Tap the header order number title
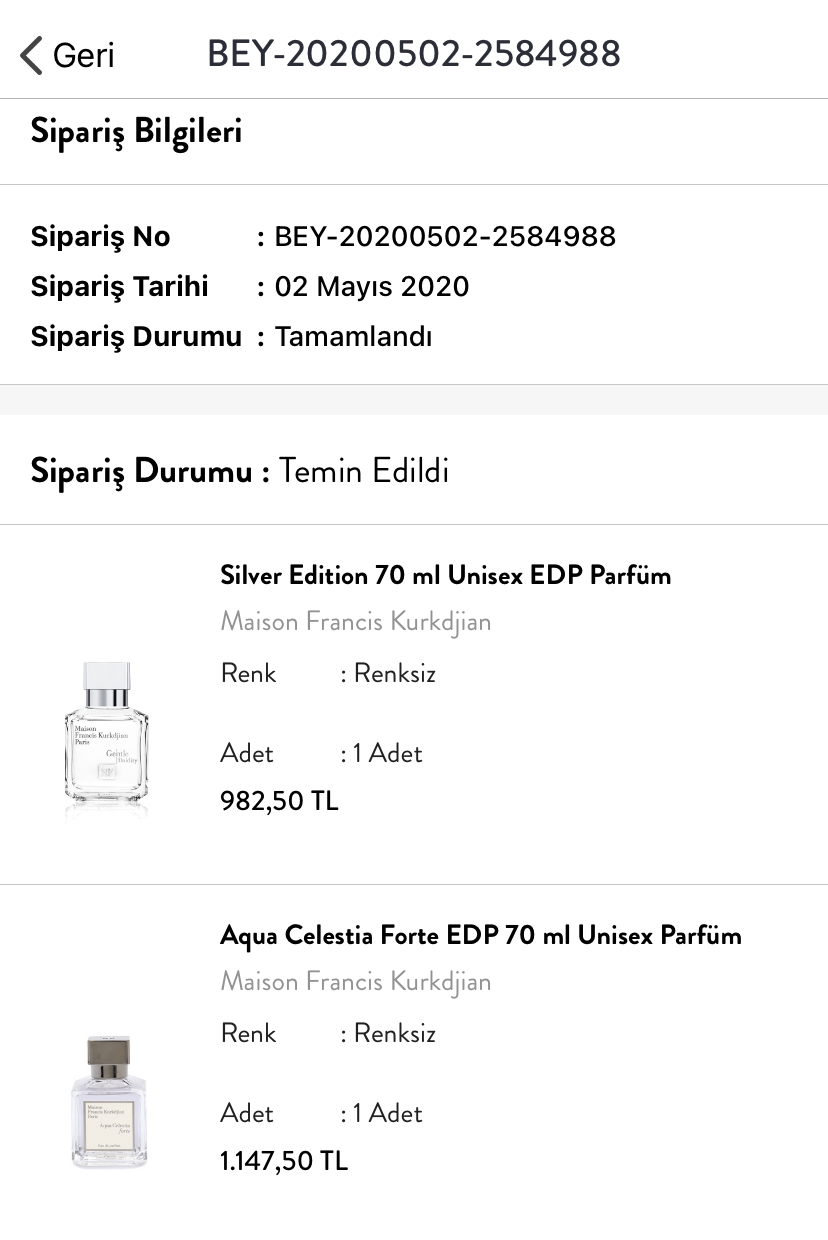 (414, 54)
